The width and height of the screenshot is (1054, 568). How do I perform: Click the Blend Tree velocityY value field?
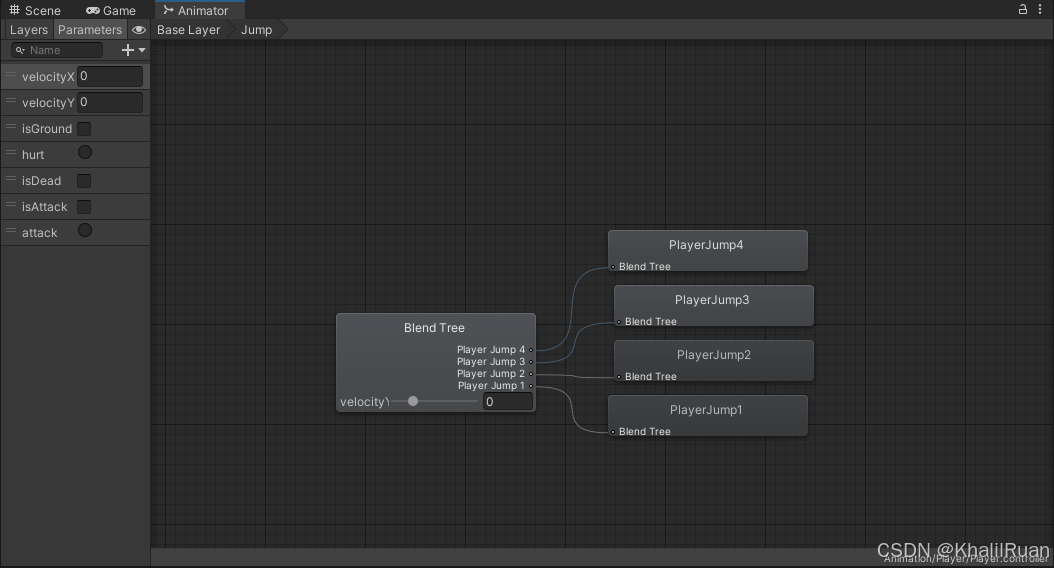[508, 401]
